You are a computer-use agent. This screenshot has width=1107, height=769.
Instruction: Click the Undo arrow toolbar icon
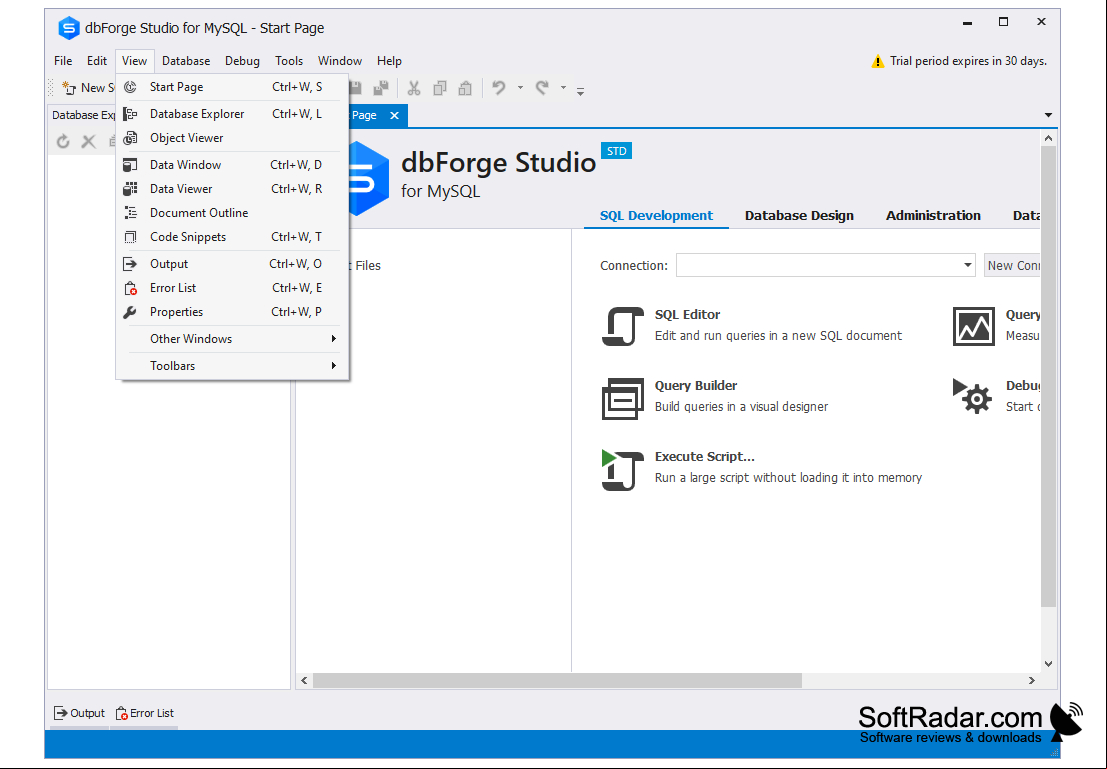(498, 88)
